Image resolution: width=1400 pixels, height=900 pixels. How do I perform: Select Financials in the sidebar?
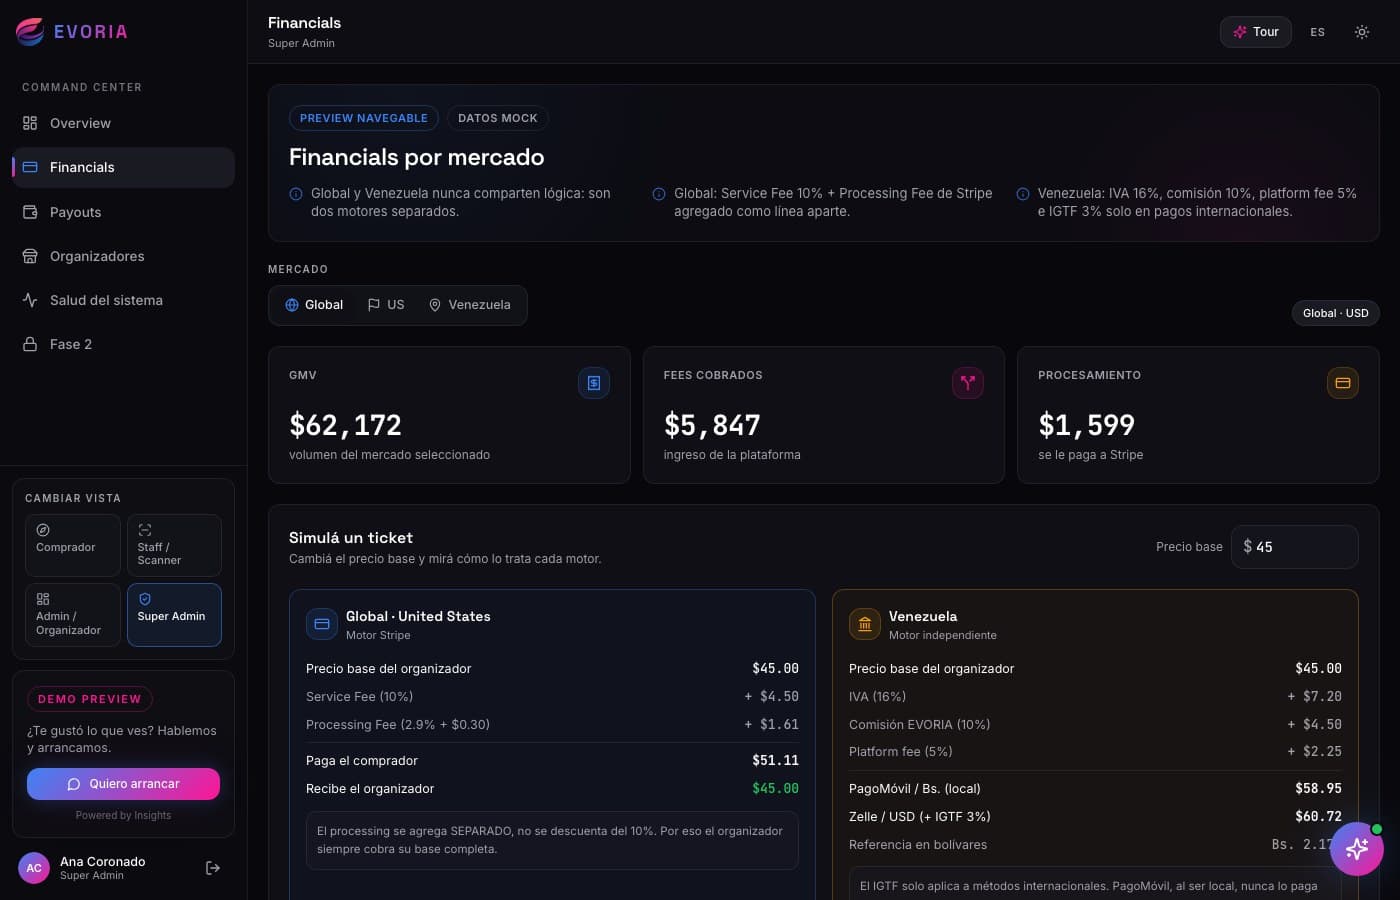click(123, 167)
